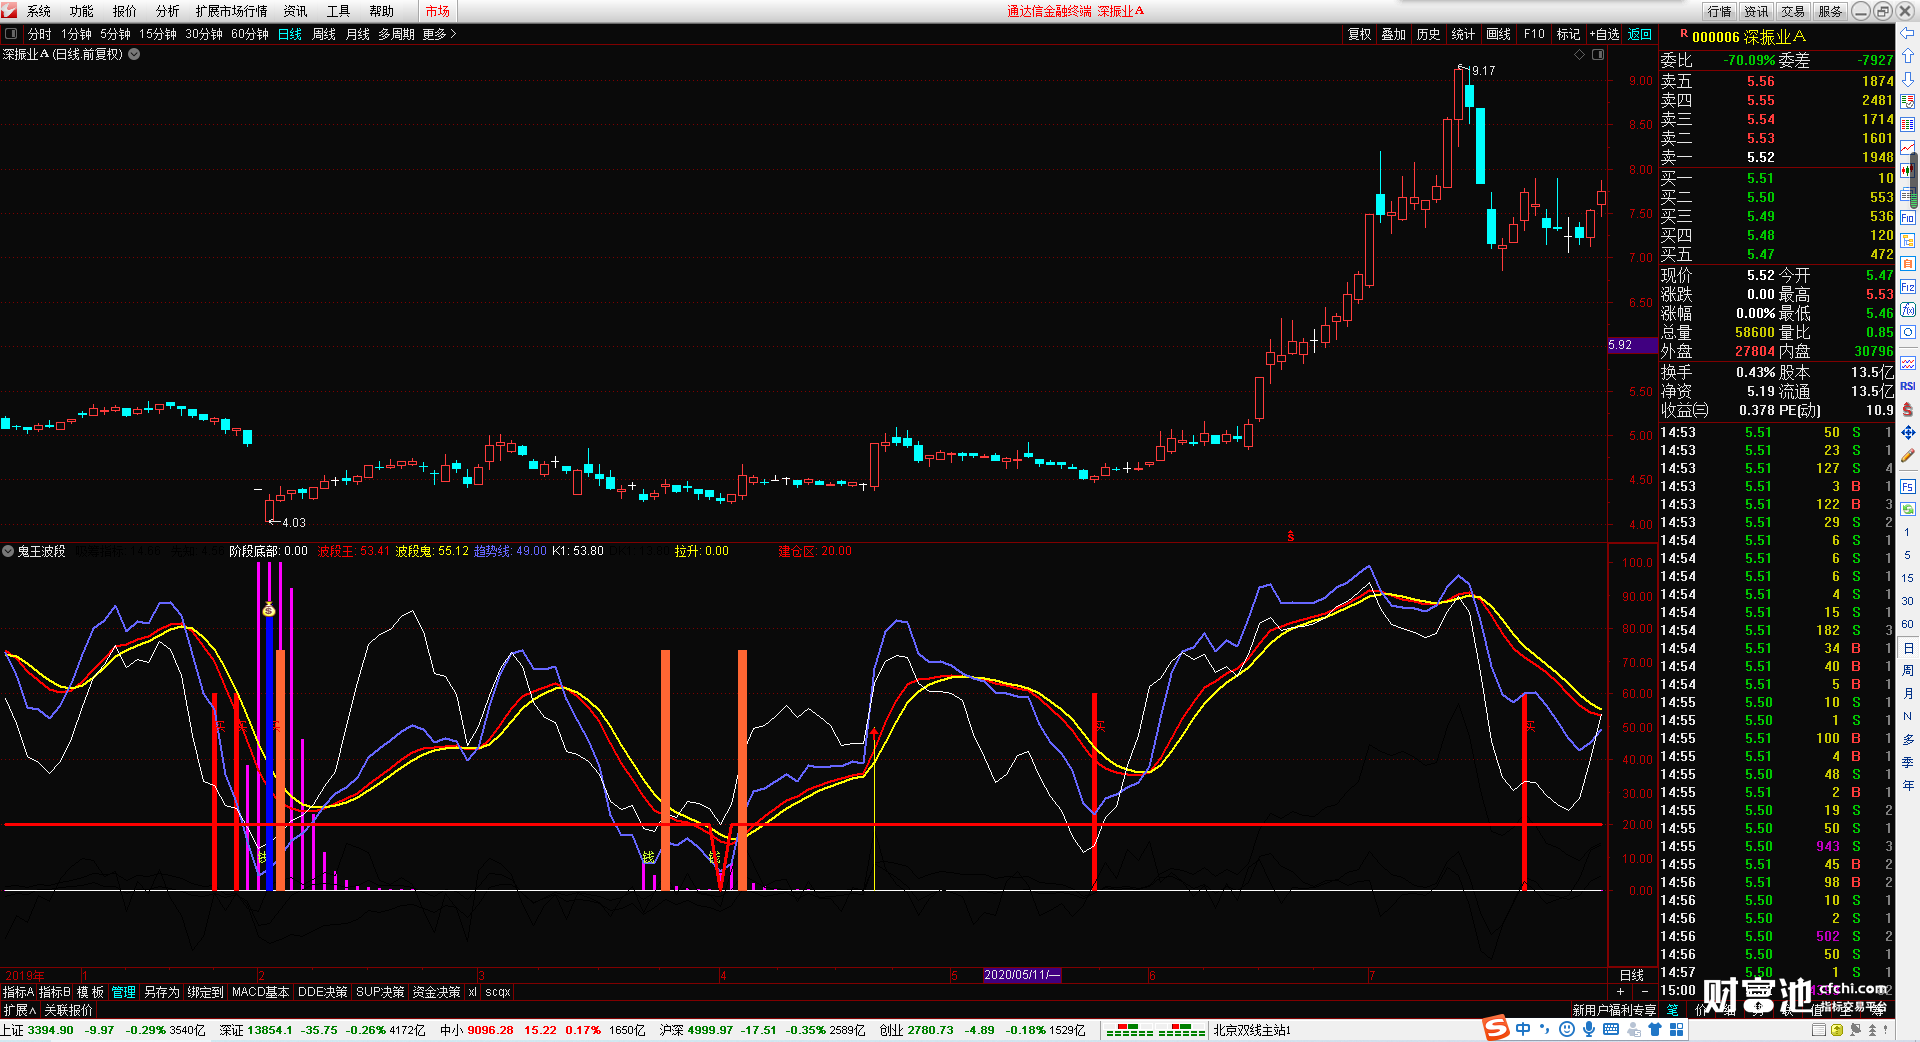Switch to 60-minute period in right sidebar
This screenshot has height=1042, width=1920.
(x=1907, y=624)
